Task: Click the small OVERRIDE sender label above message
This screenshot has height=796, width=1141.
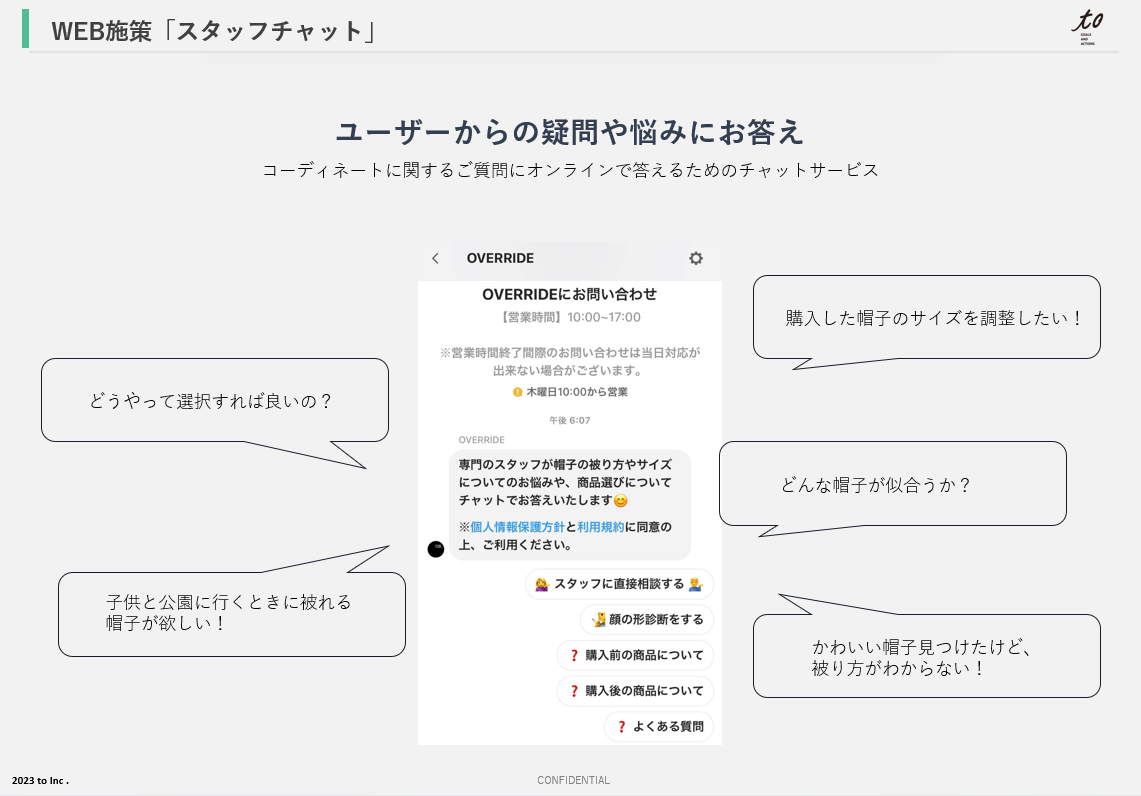Action: pos(481,440)
